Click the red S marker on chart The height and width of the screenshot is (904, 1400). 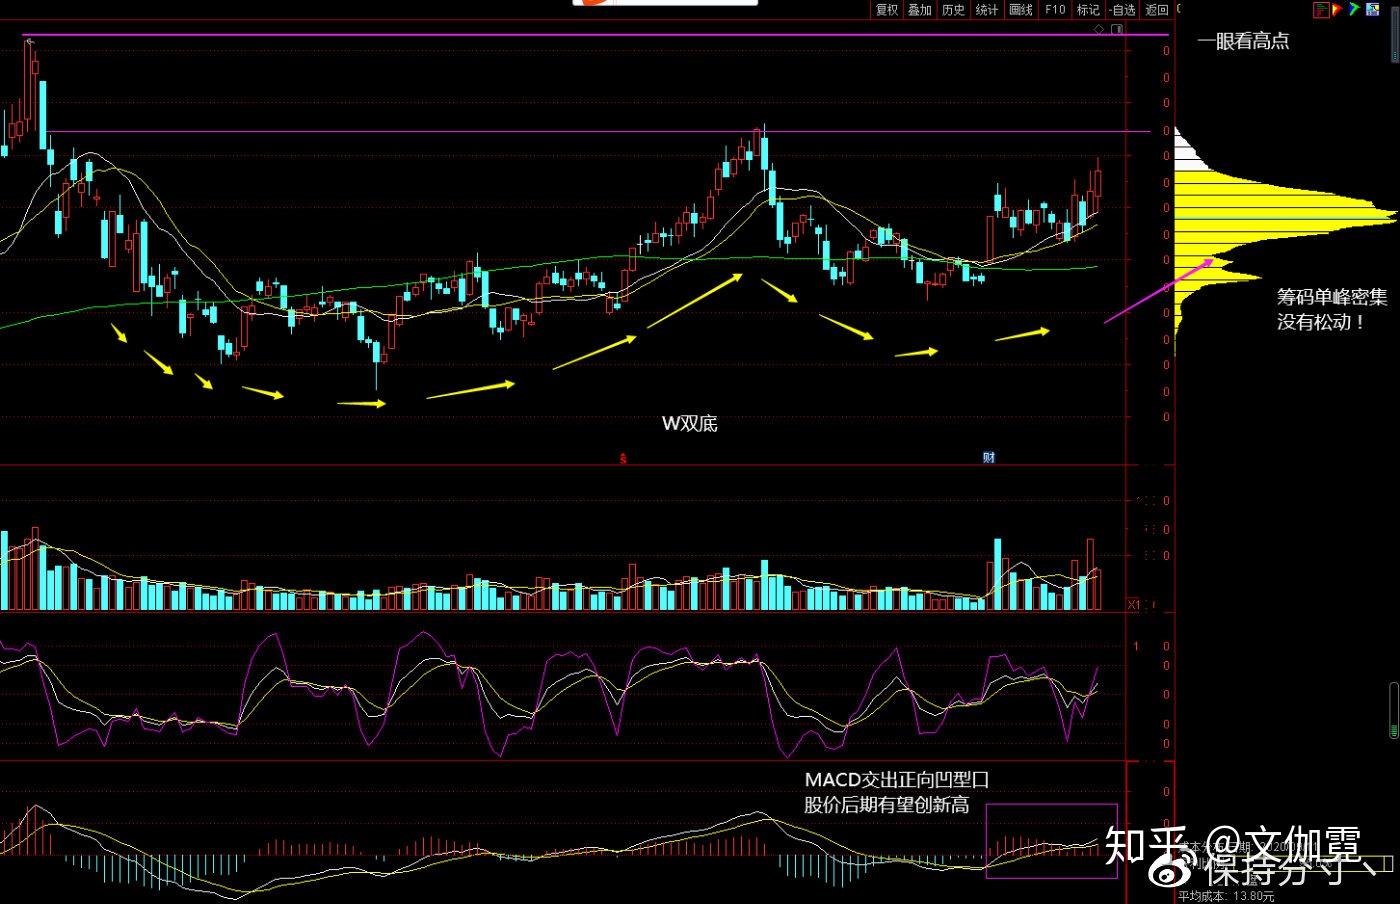(x=622, y=459)
